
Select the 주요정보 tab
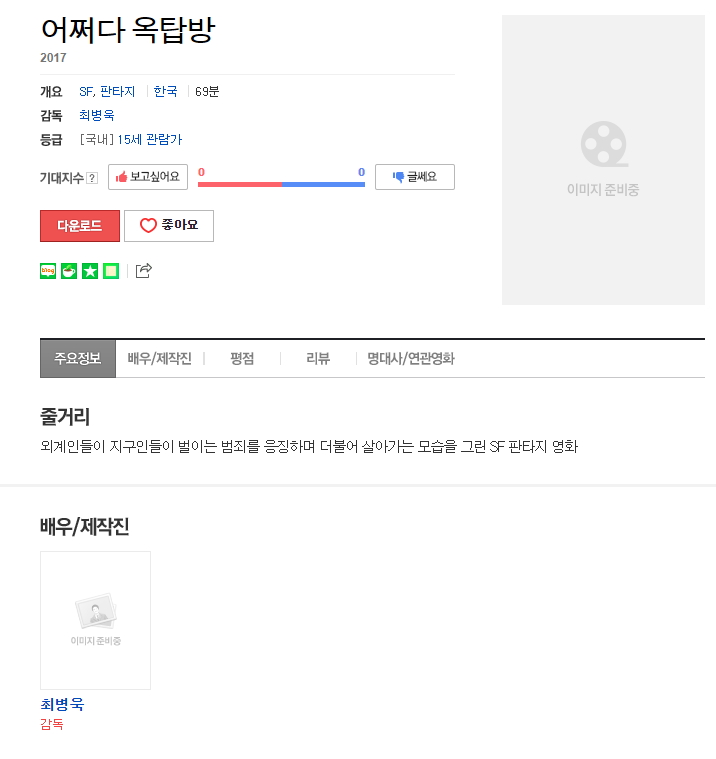coord(78,359)
